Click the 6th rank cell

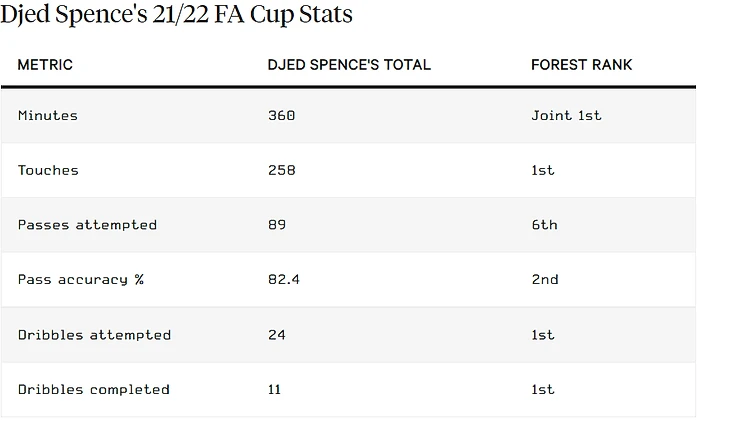[x=544, y=225]
